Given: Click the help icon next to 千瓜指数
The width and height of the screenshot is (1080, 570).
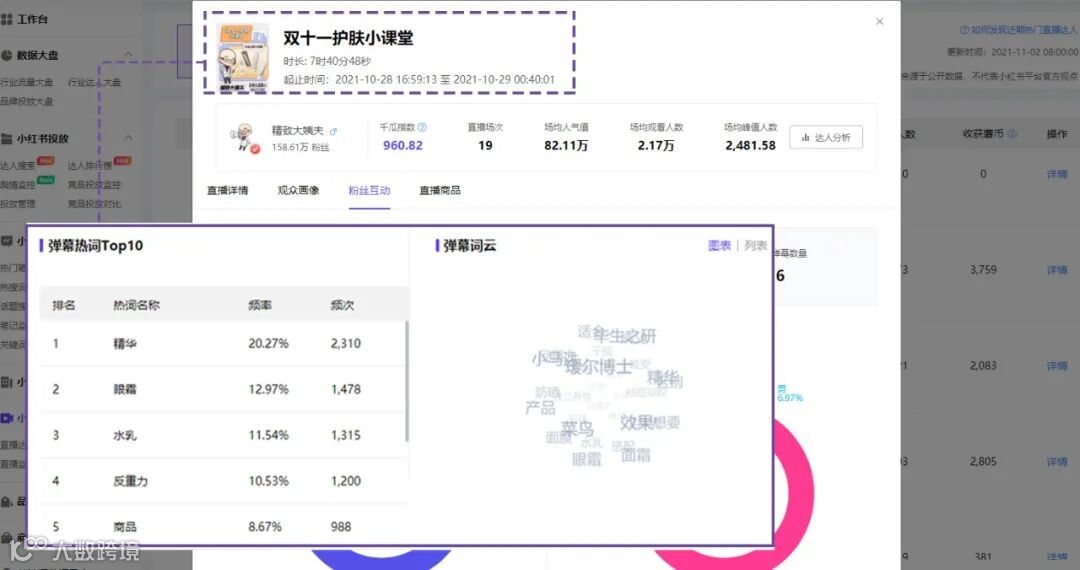Looking at the screenshot, I should point(422,127).
